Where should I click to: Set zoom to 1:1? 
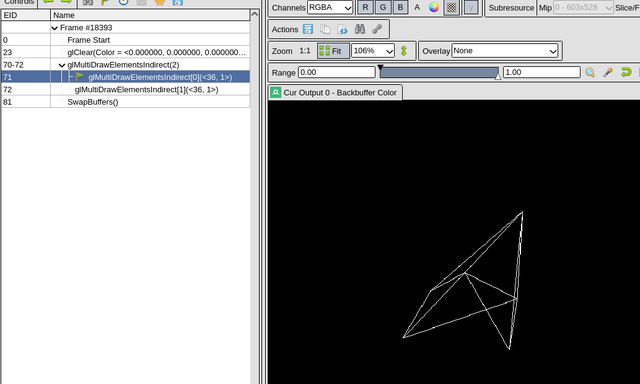(305, 51)
